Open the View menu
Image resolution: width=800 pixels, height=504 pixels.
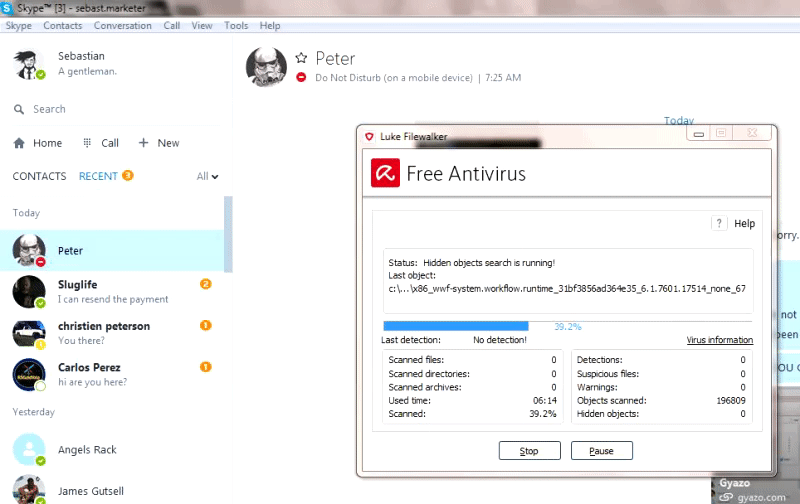pos(202,26)
